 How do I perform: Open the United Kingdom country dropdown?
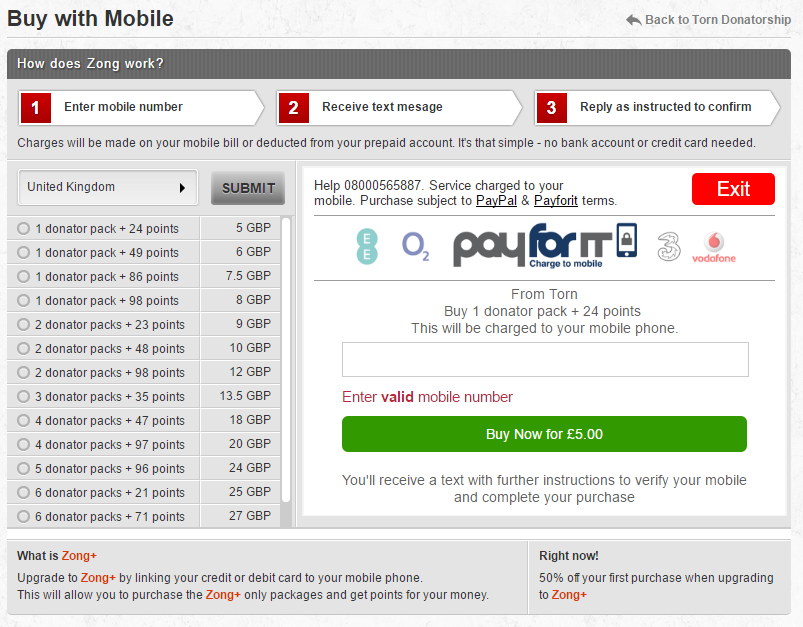108,187
